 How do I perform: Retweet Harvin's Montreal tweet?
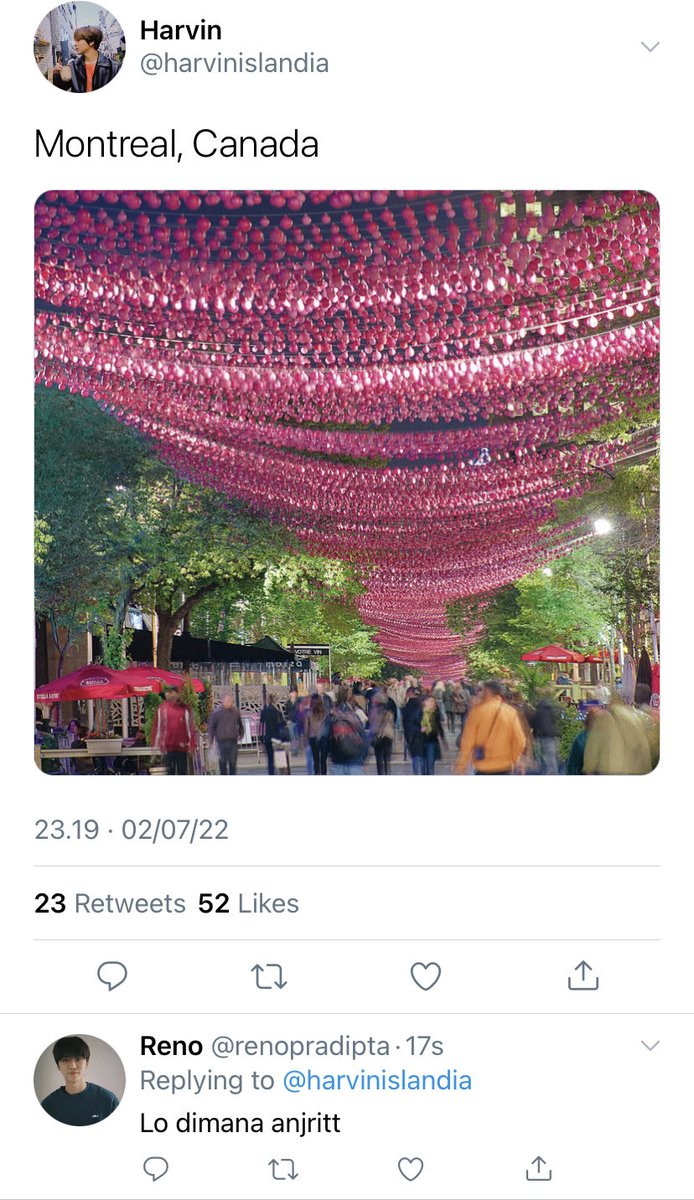click(x=268, y=976)
